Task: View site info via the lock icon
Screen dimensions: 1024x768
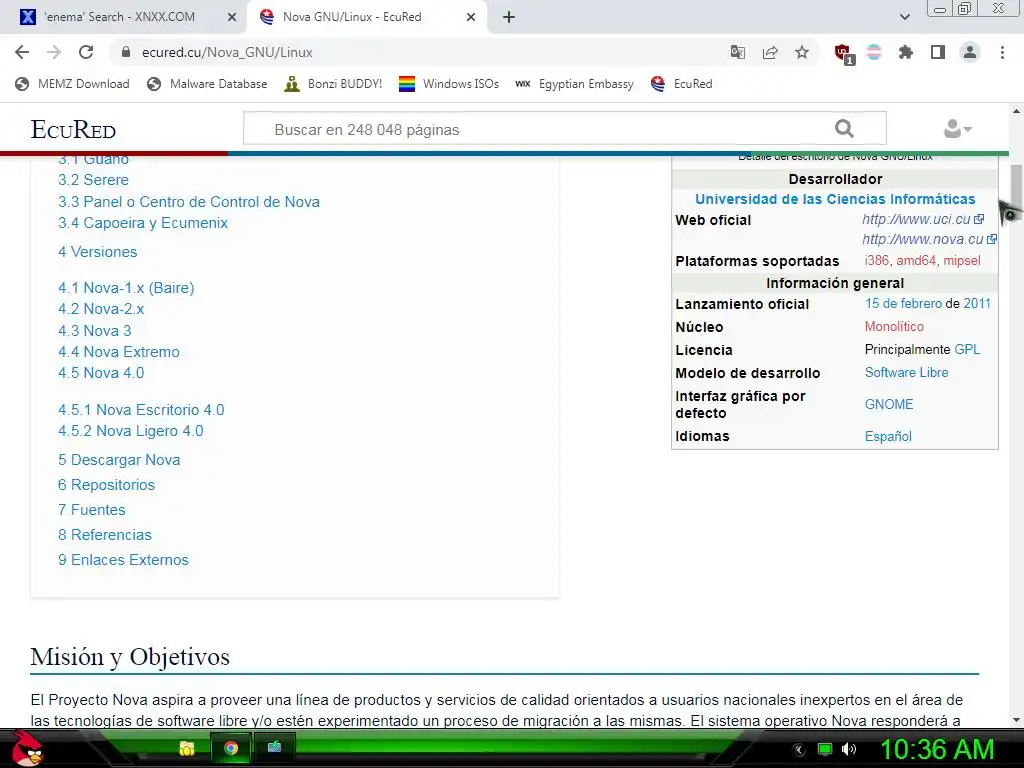Action: (126, 52)
